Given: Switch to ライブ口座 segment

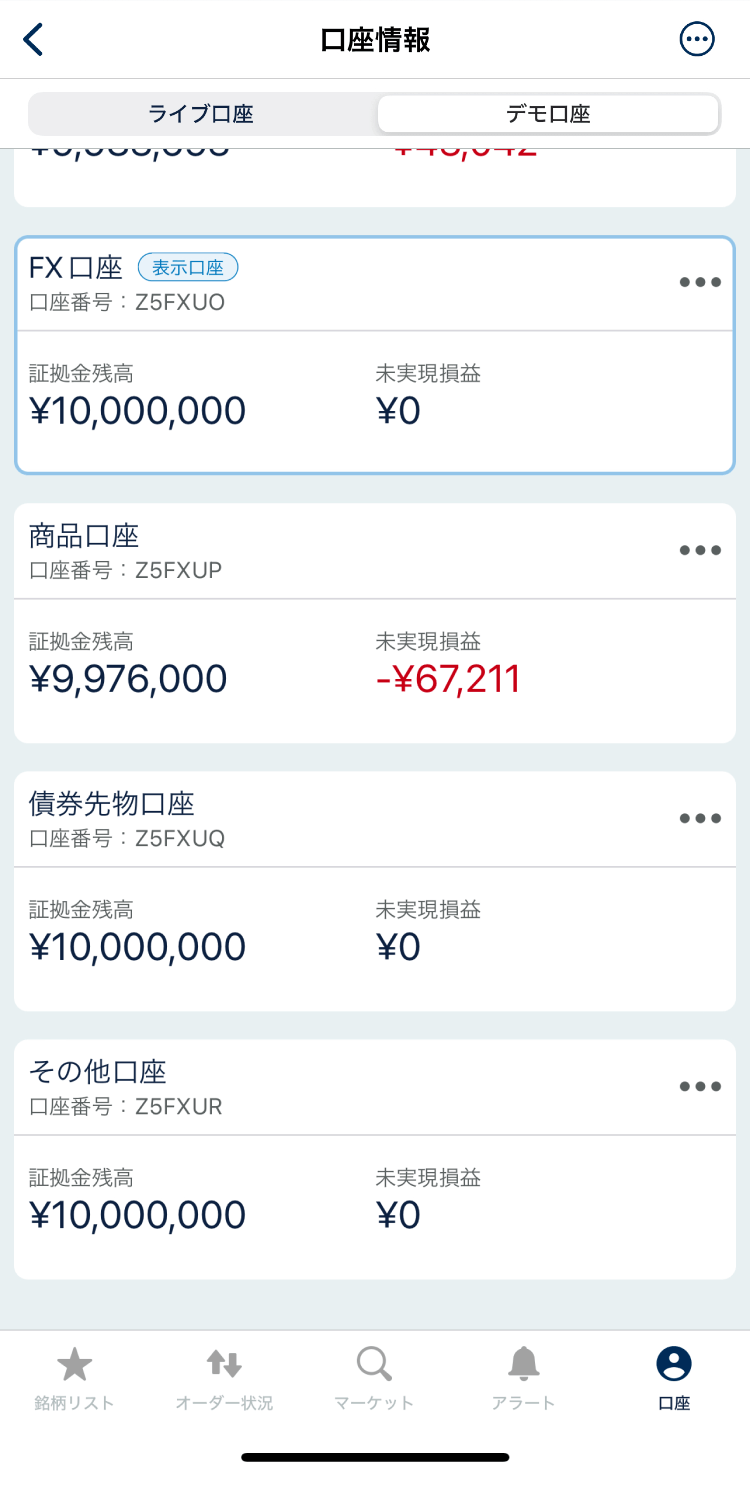Looking at the screenshot, I should click(201, 114).
